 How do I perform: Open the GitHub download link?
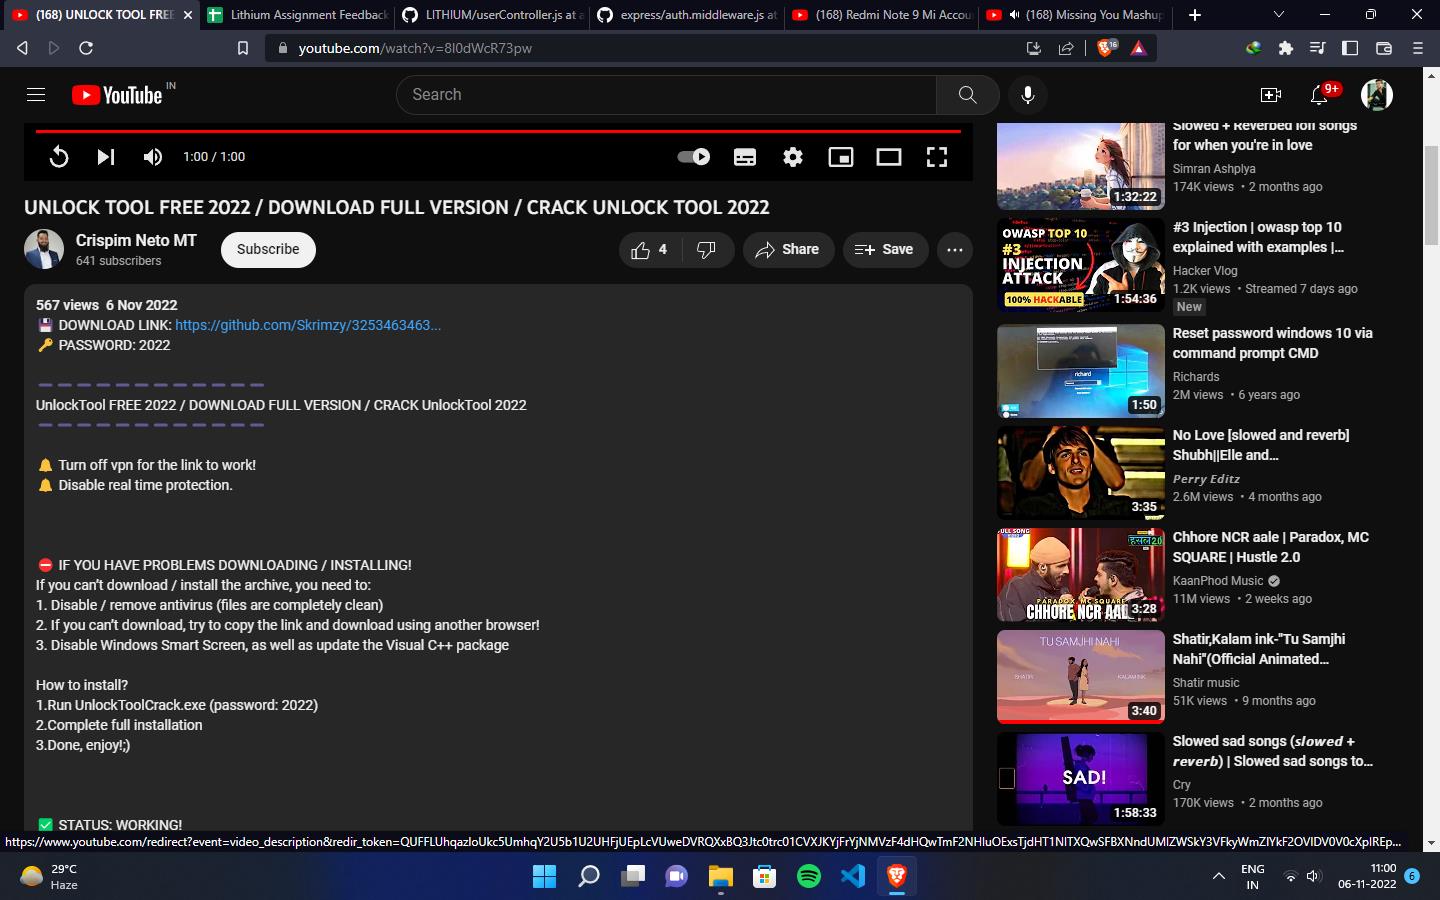[307, 325]
